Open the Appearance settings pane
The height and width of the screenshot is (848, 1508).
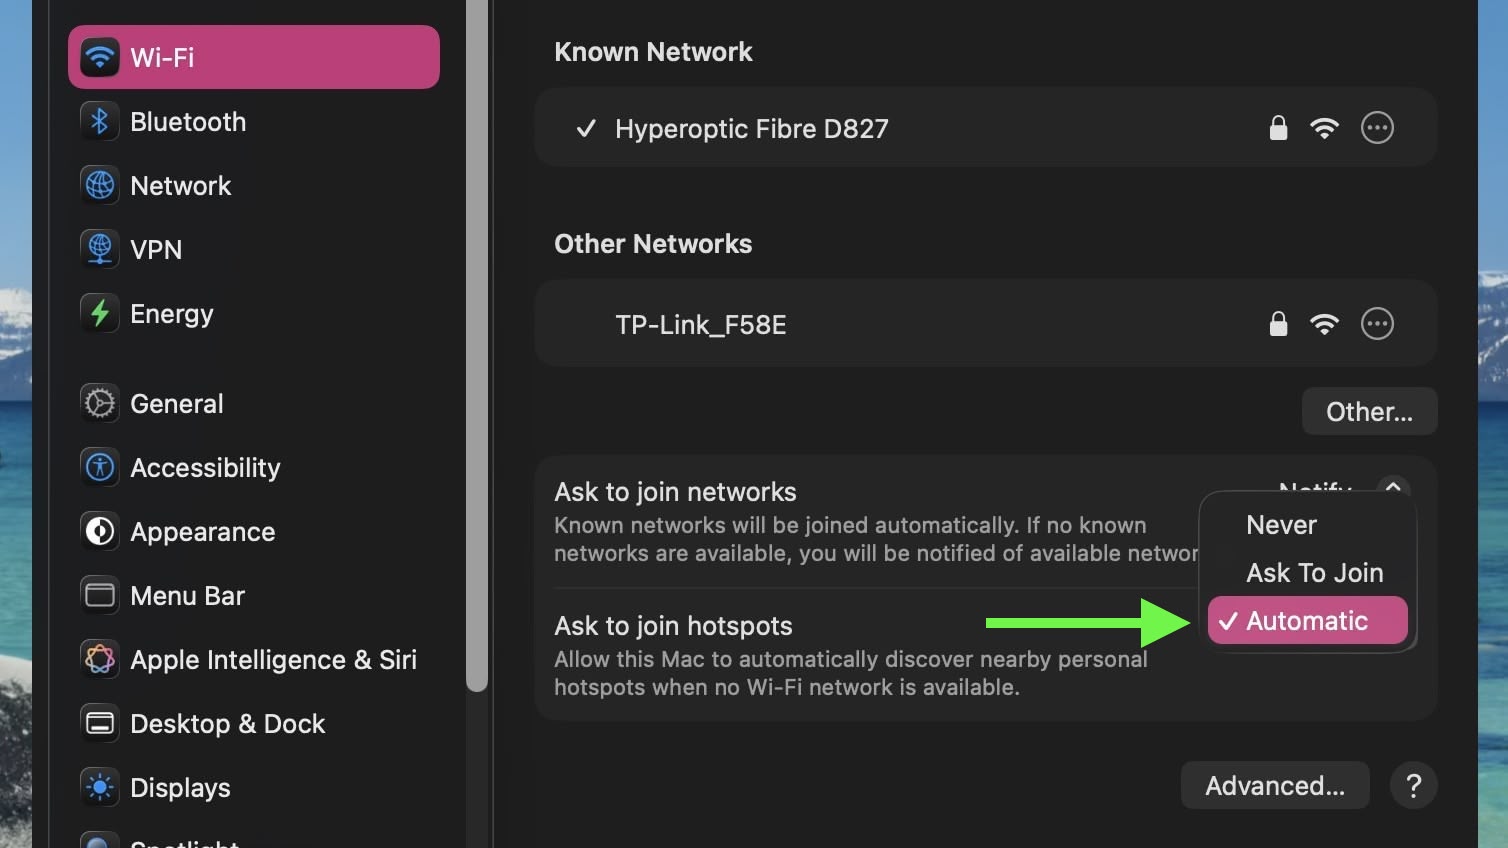click(202, 532)
